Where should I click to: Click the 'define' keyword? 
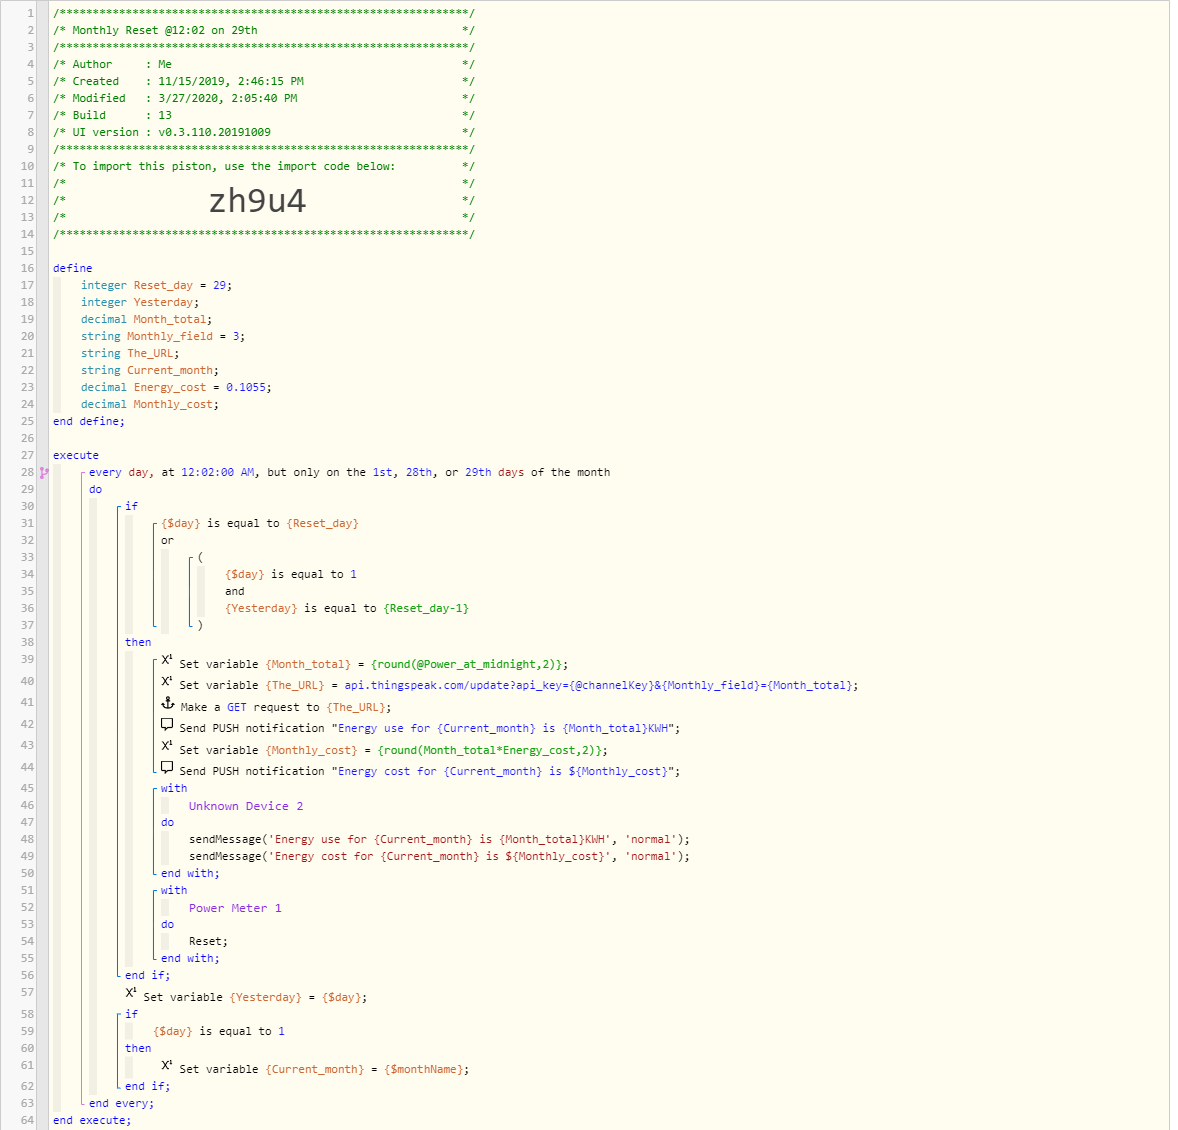click(73, 268)
